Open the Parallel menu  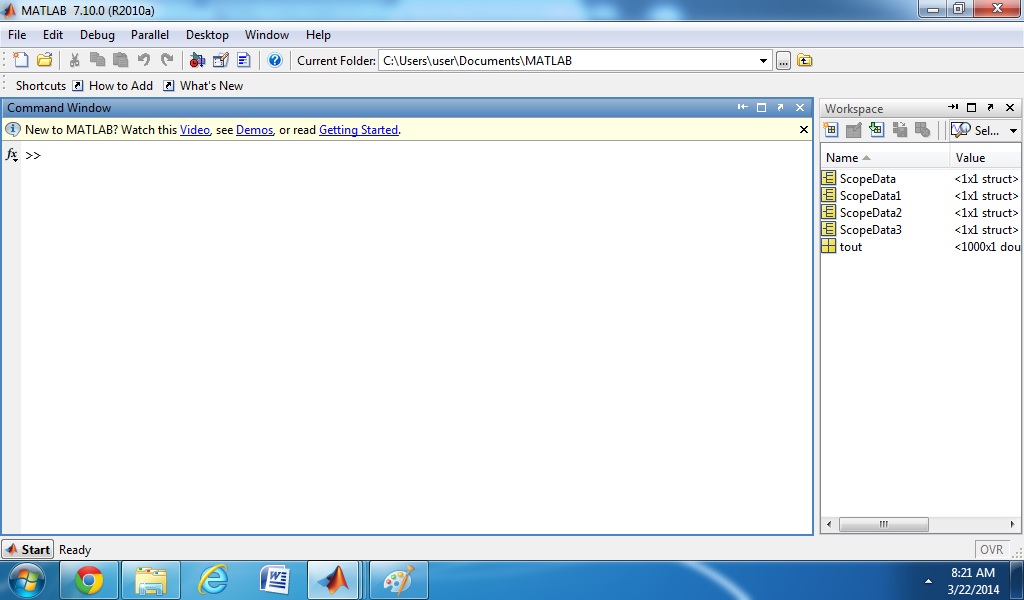pyautogui.click(x=150, y=35)
